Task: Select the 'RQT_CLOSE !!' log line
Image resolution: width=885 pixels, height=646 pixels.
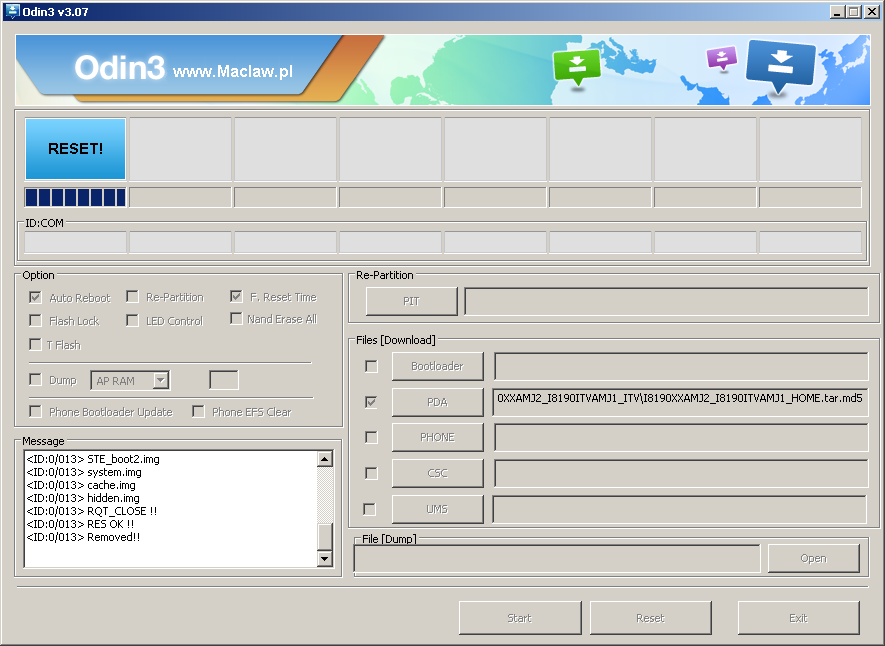Action: [x=91, y=511]
